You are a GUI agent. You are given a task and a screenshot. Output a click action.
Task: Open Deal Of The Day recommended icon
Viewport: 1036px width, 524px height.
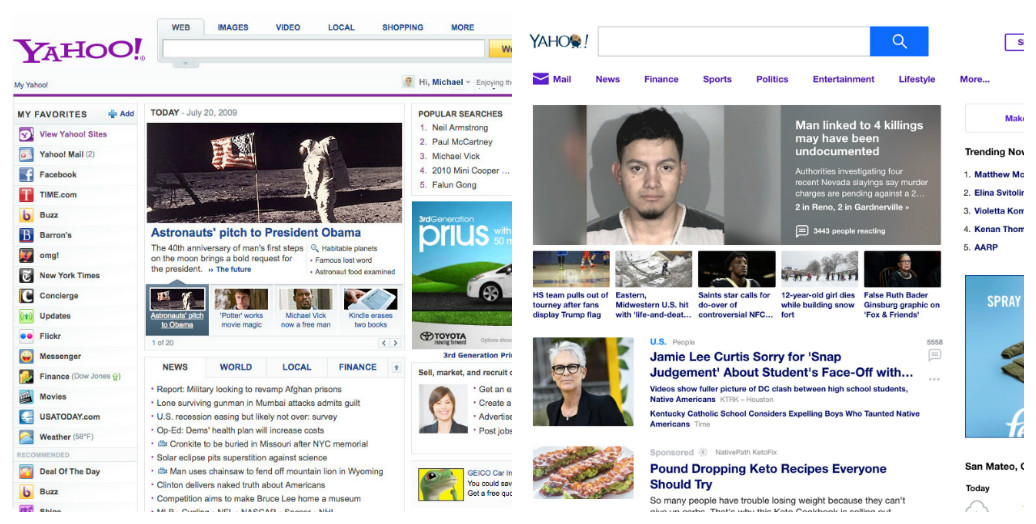(26, 472)
